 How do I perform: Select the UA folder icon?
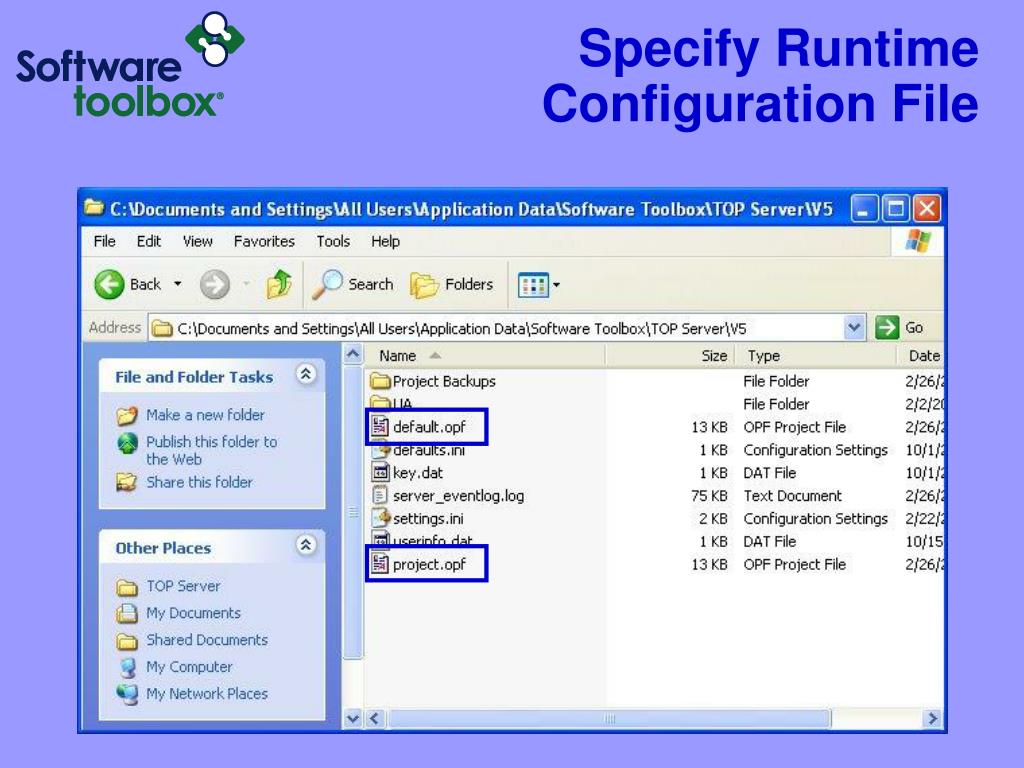click(380, 402)
